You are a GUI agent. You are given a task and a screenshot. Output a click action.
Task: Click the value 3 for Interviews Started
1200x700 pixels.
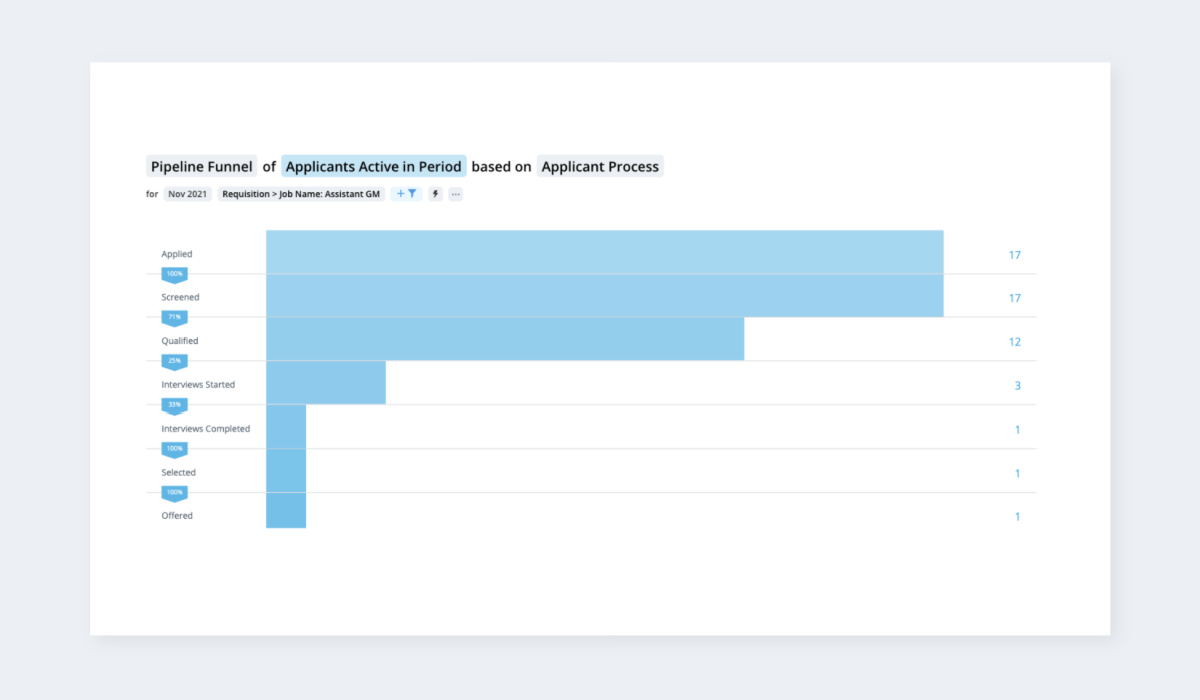point(1018,385)
